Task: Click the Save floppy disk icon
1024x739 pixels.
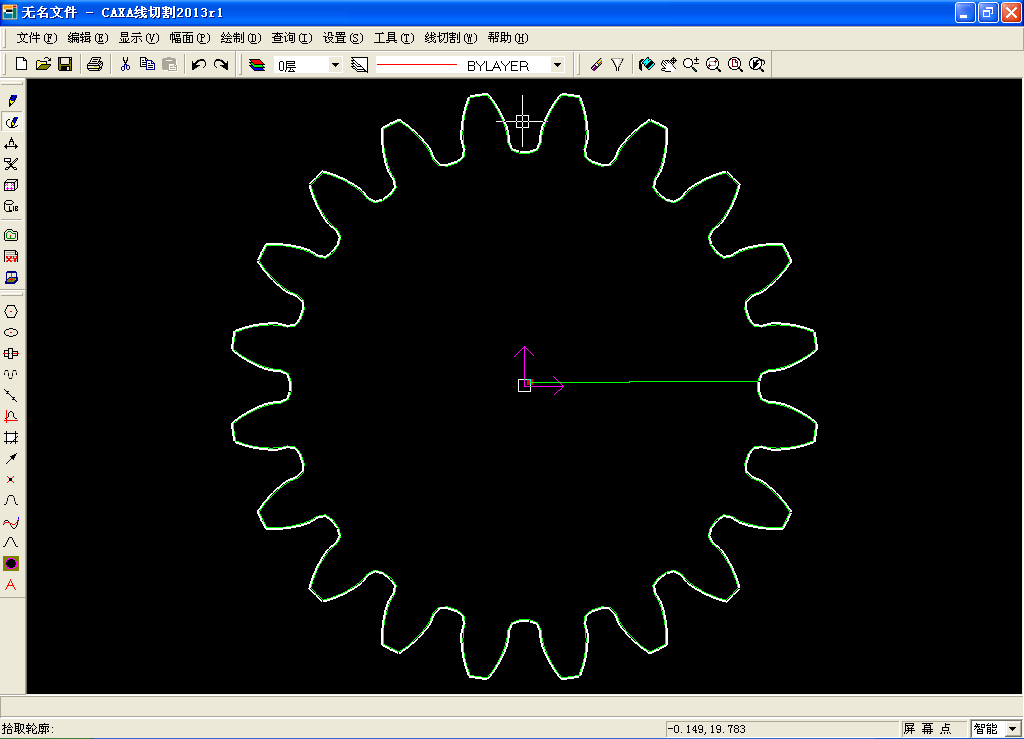Action: point(65,64)
